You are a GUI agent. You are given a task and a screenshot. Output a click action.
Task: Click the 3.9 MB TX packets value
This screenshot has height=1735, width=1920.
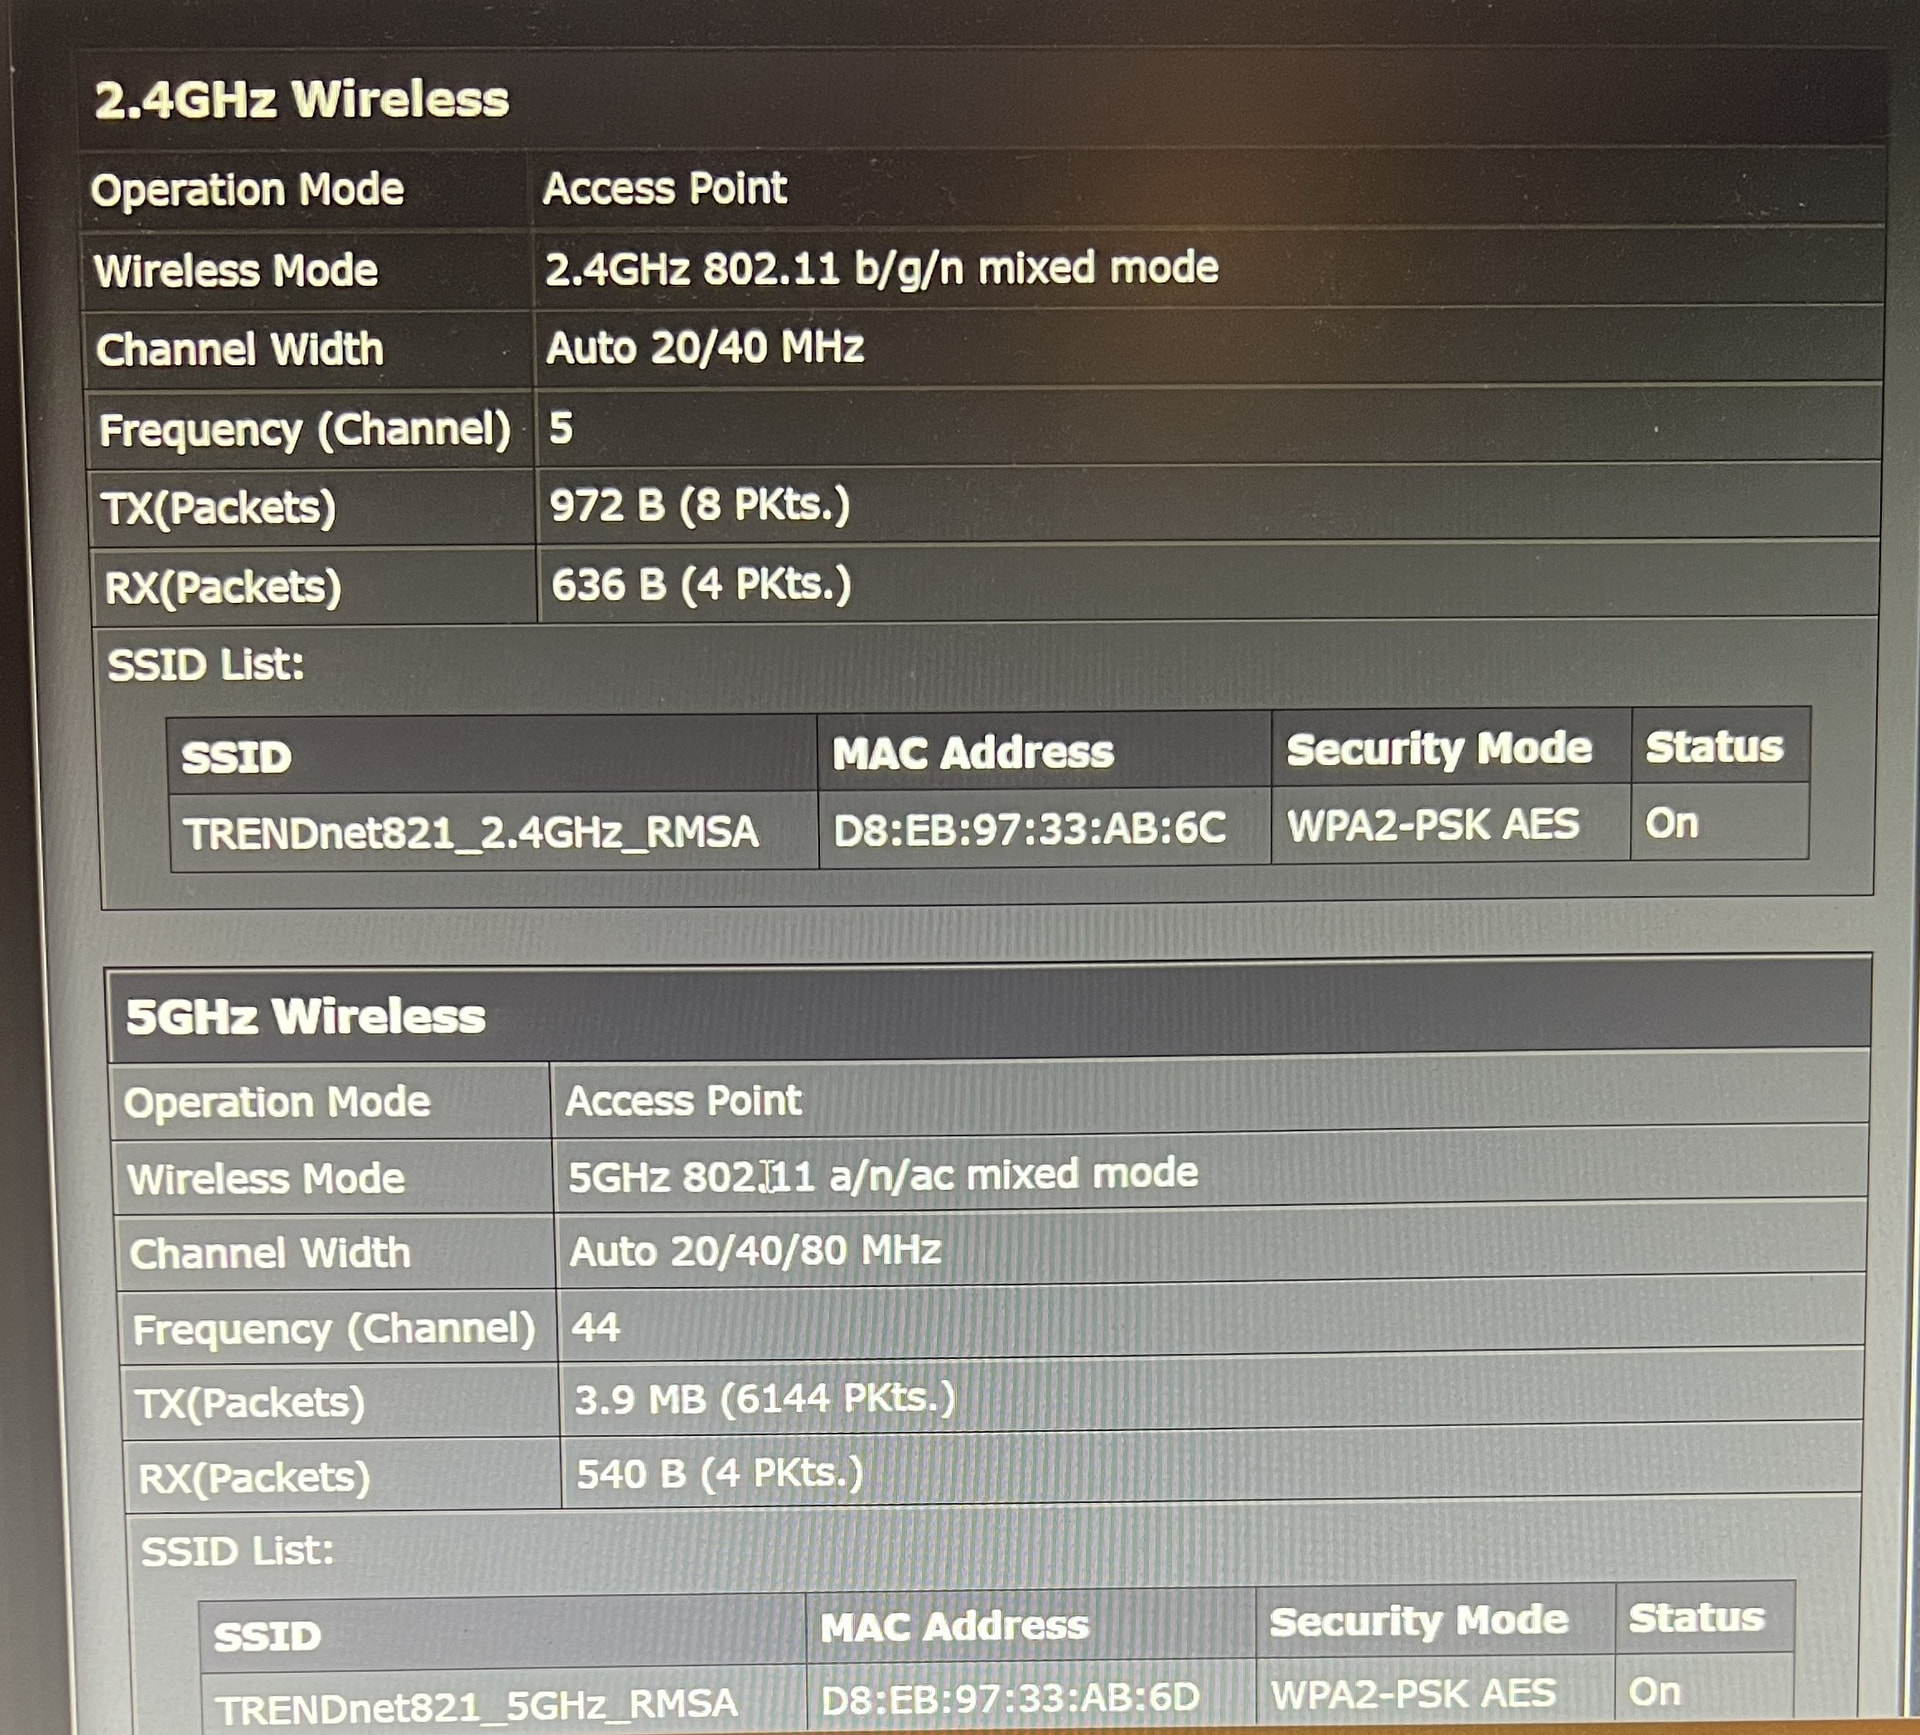pos(764,1398)
